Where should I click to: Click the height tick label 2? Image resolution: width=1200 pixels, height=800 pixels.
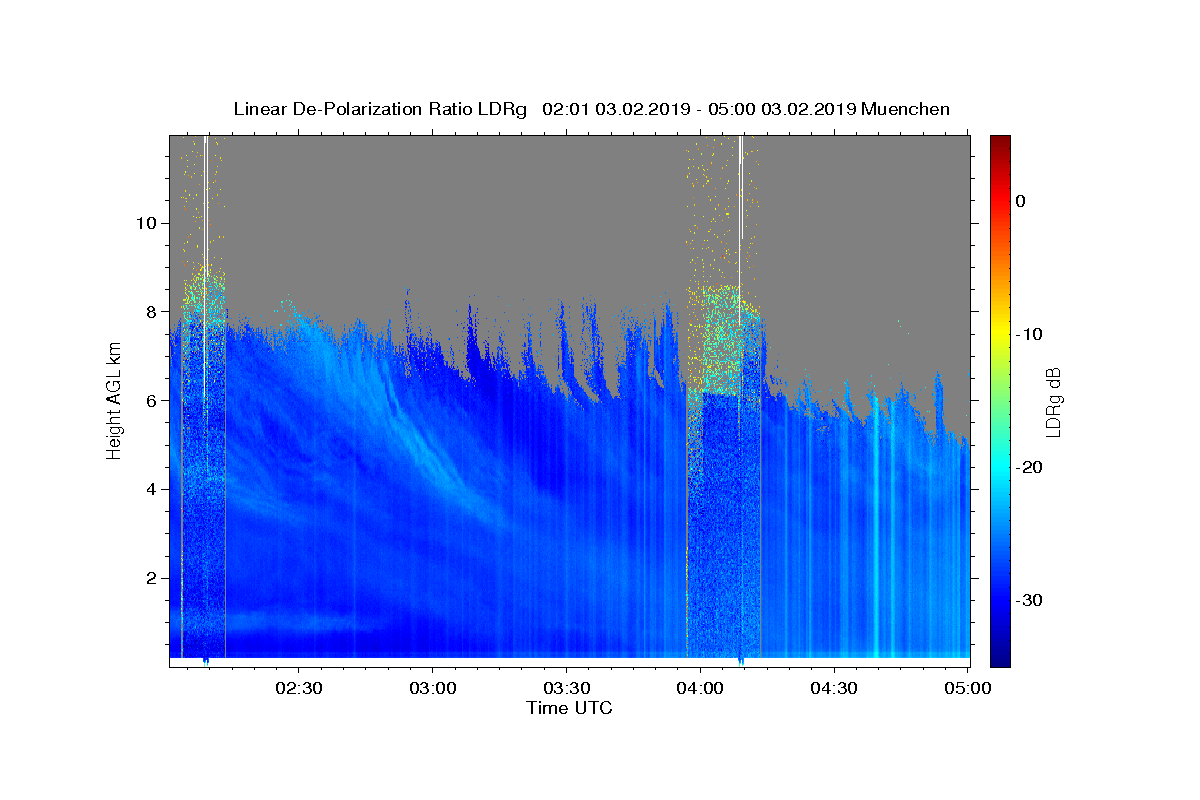coord(153,578)
